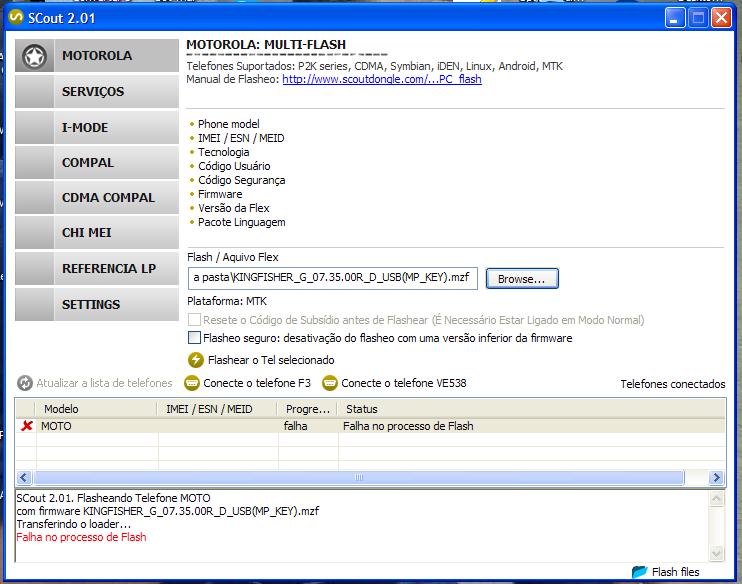This screenshot has width=742, height=584.
Task: Click Atualizar a lista de telefones
Action: click(104, 383)
